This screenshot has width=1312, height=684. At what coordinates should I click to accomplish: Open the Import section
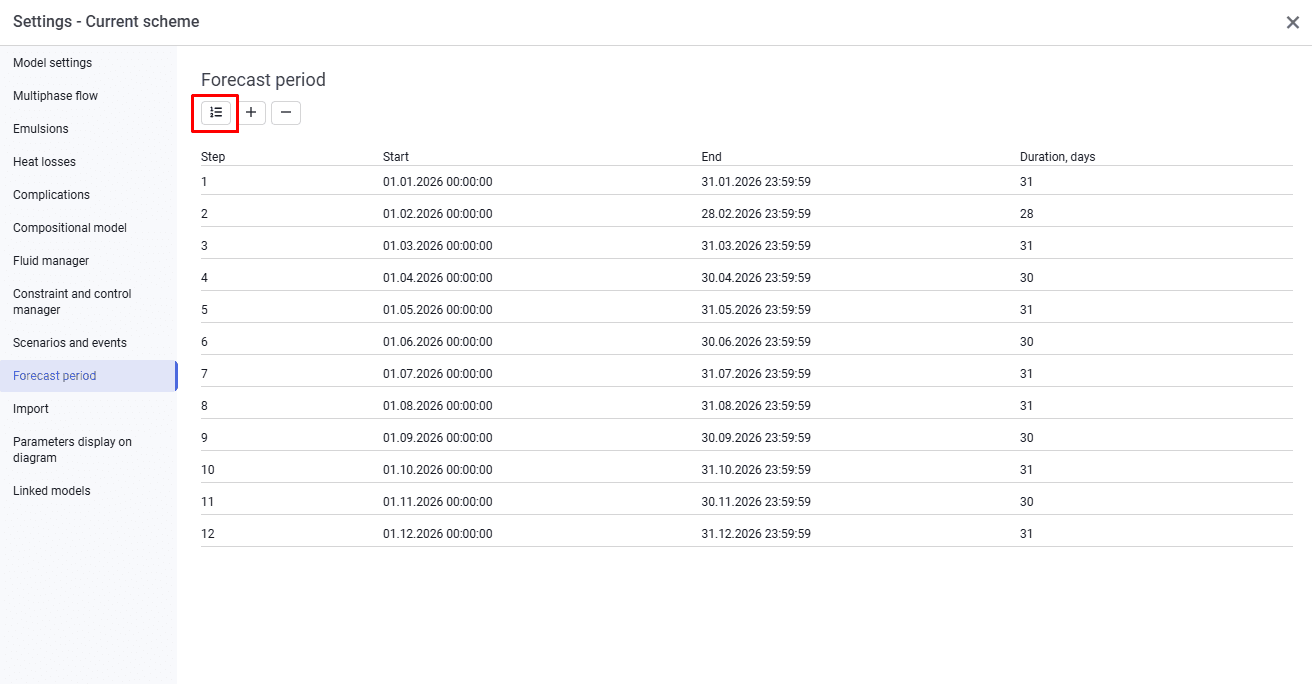[31, 409]
